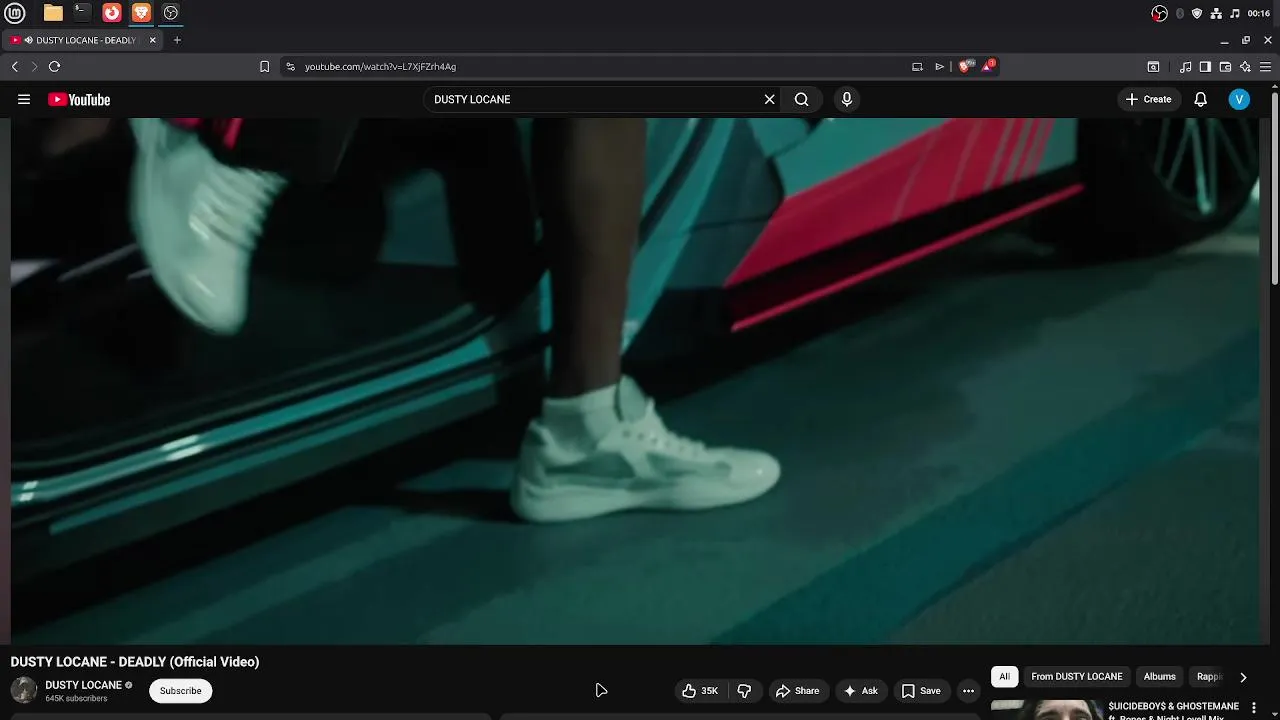This screenshot has width=1280, height=720.
Task: Open the YouTube guide hamburger menu
Action: (24, 99)
